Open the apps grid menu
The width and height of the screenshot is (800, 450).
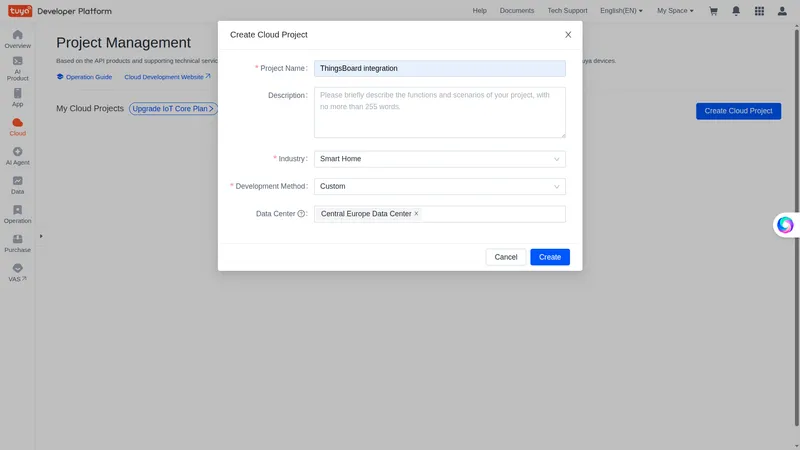(x=759, y=11)
